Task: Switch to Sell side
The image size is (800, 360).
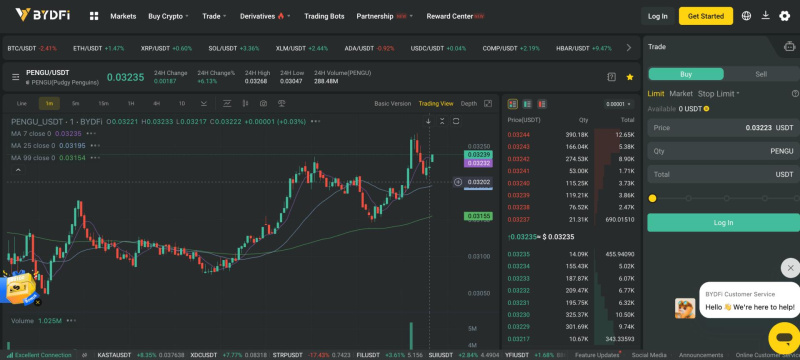Action: click(761, 74)
